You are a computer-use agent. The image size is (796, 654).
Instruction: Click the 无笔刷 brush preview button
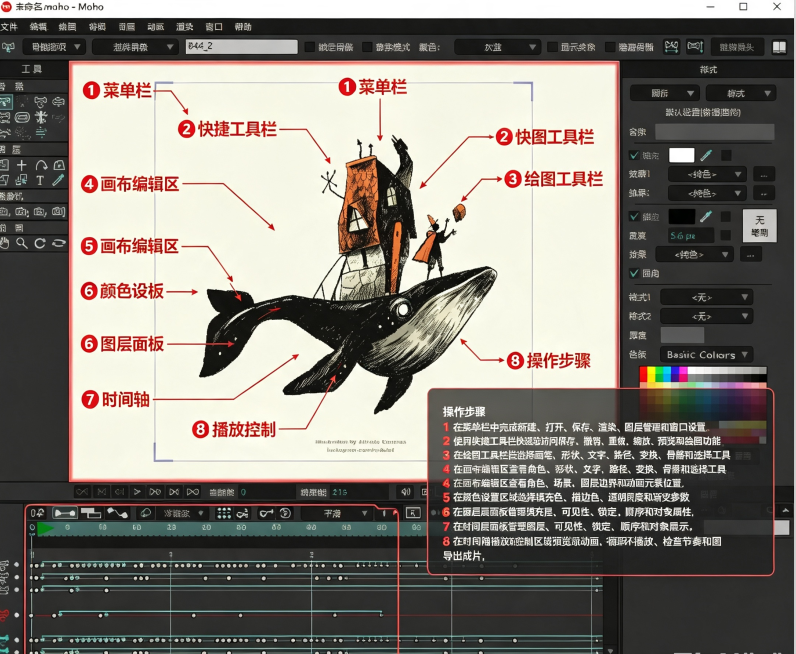coord(759,225)
